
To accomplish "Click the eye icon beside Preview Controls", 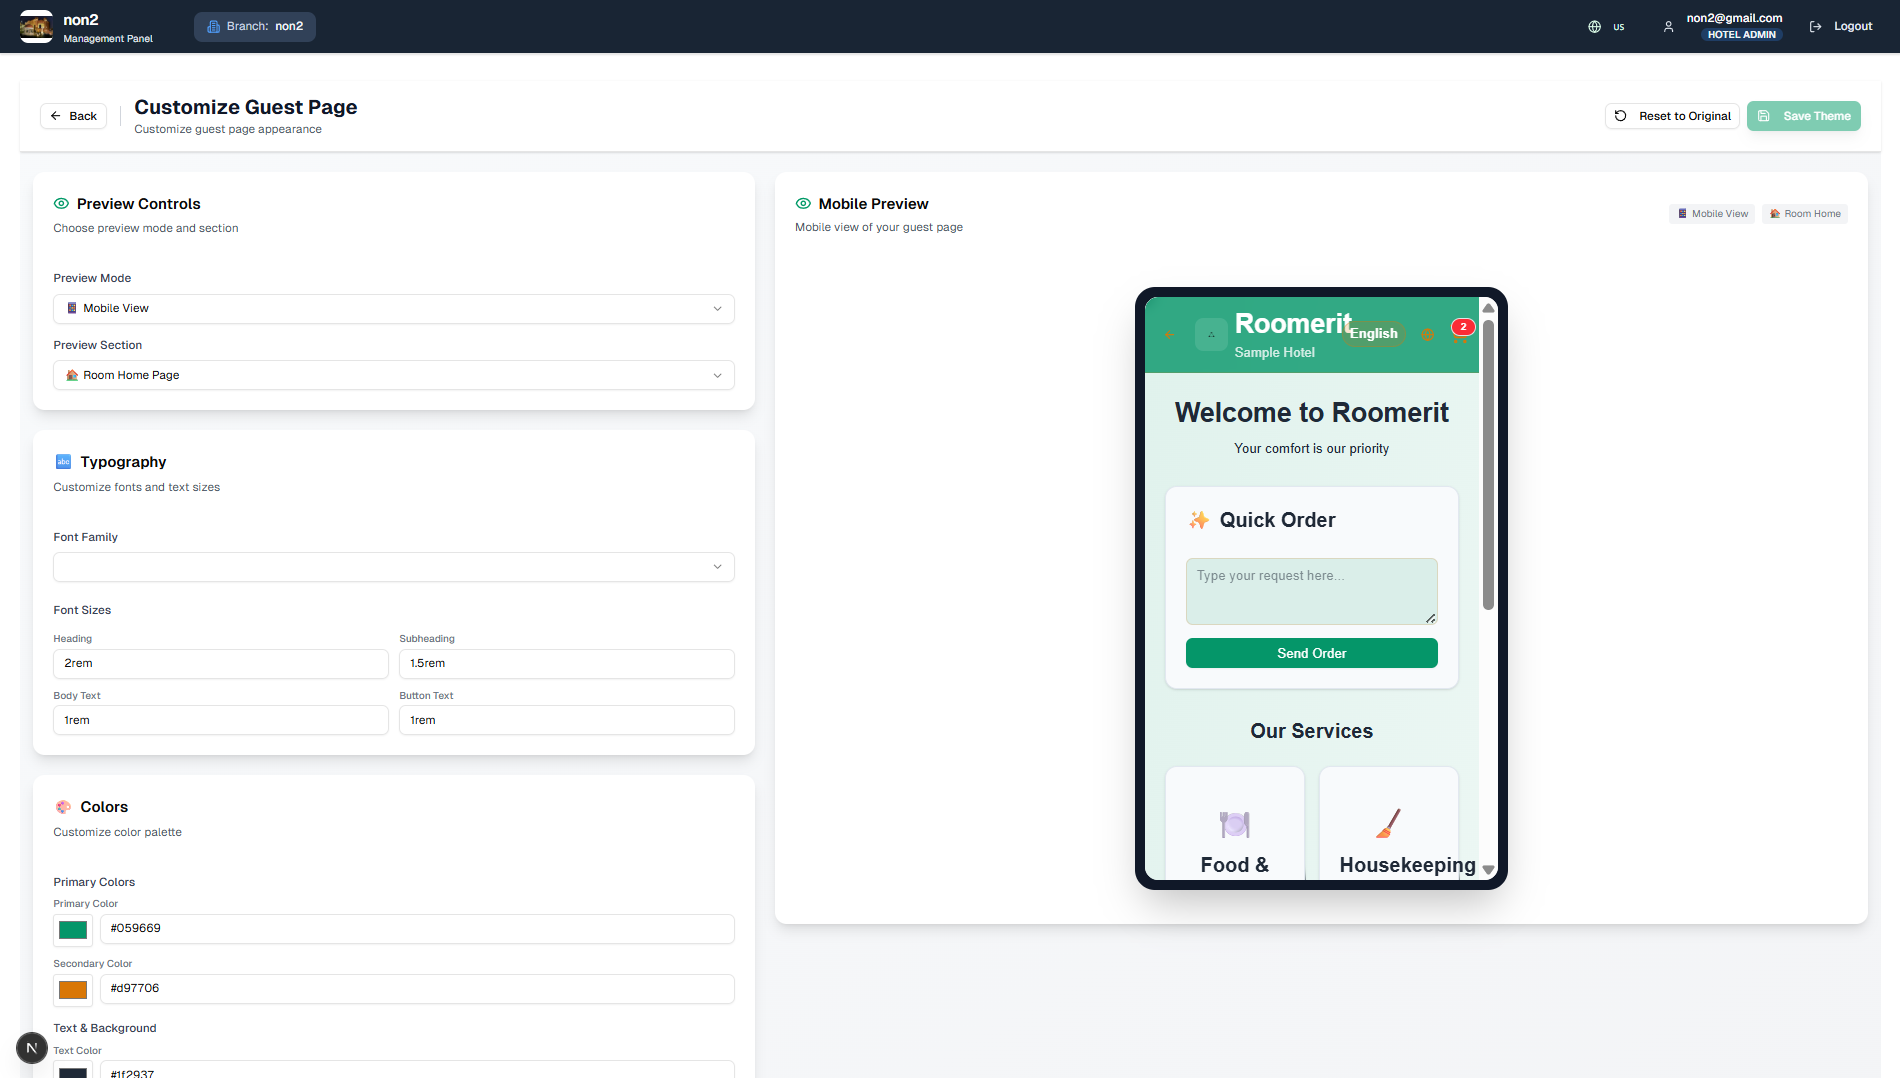I will point(61,203).
